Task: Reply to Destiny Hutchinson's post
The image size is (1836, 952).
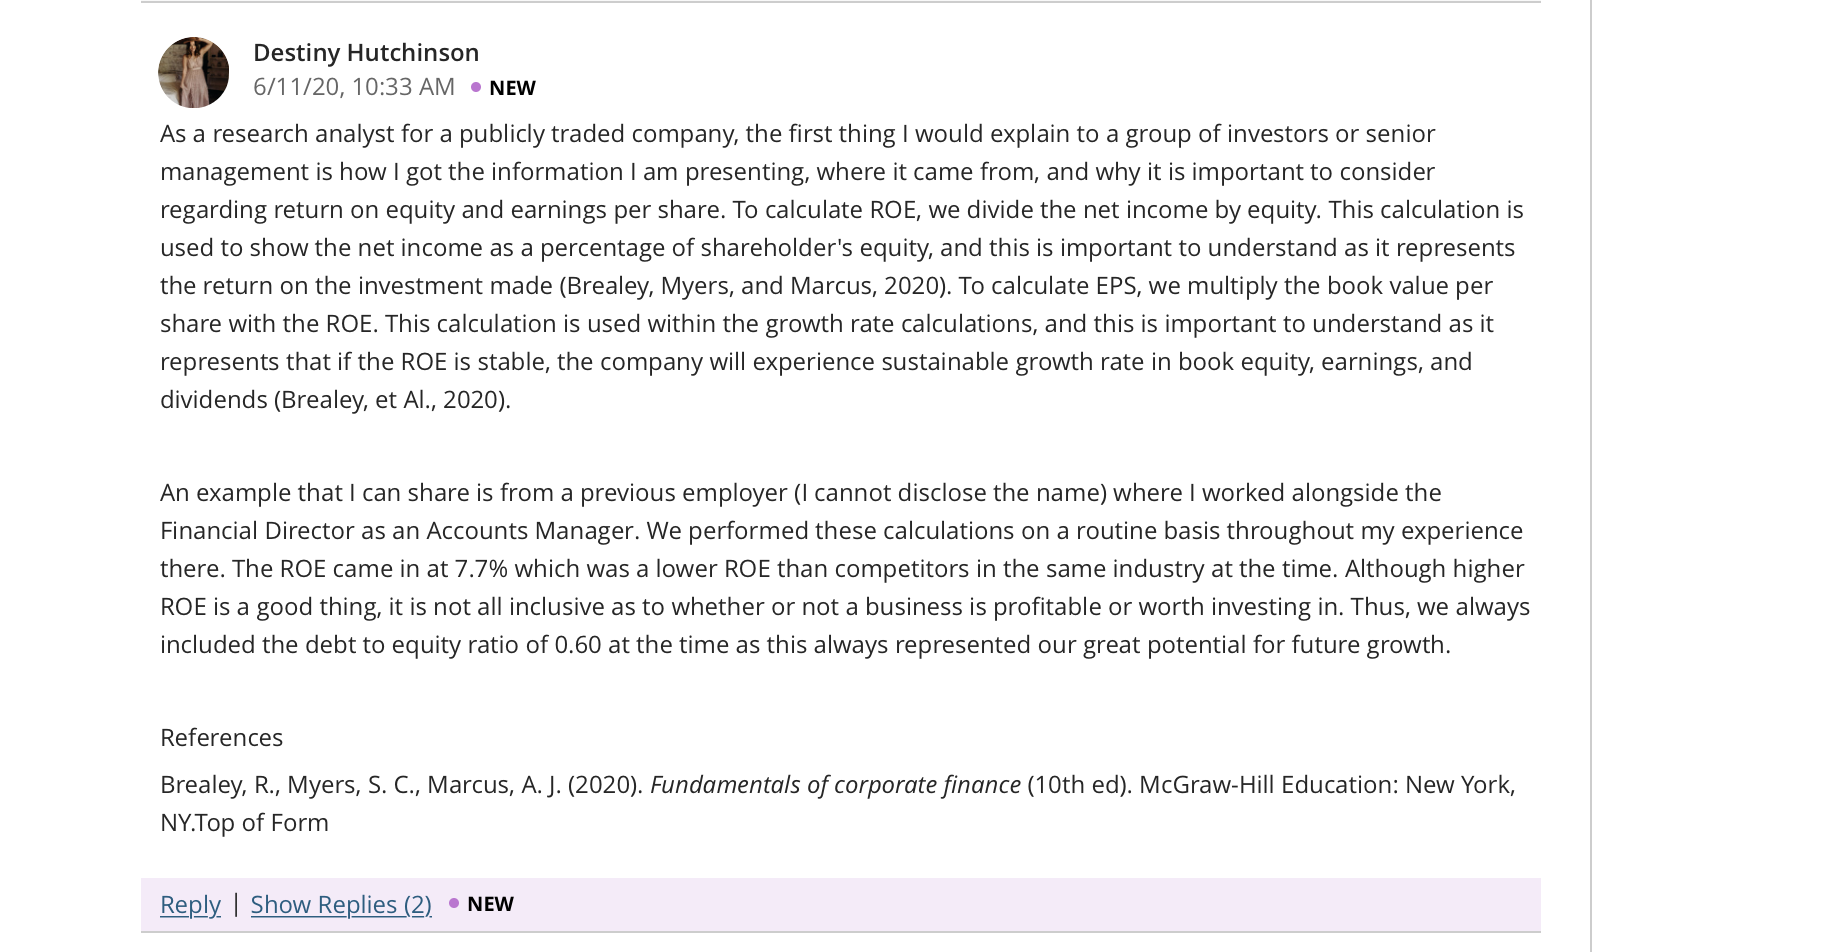Action: click(x=190, y=904)
